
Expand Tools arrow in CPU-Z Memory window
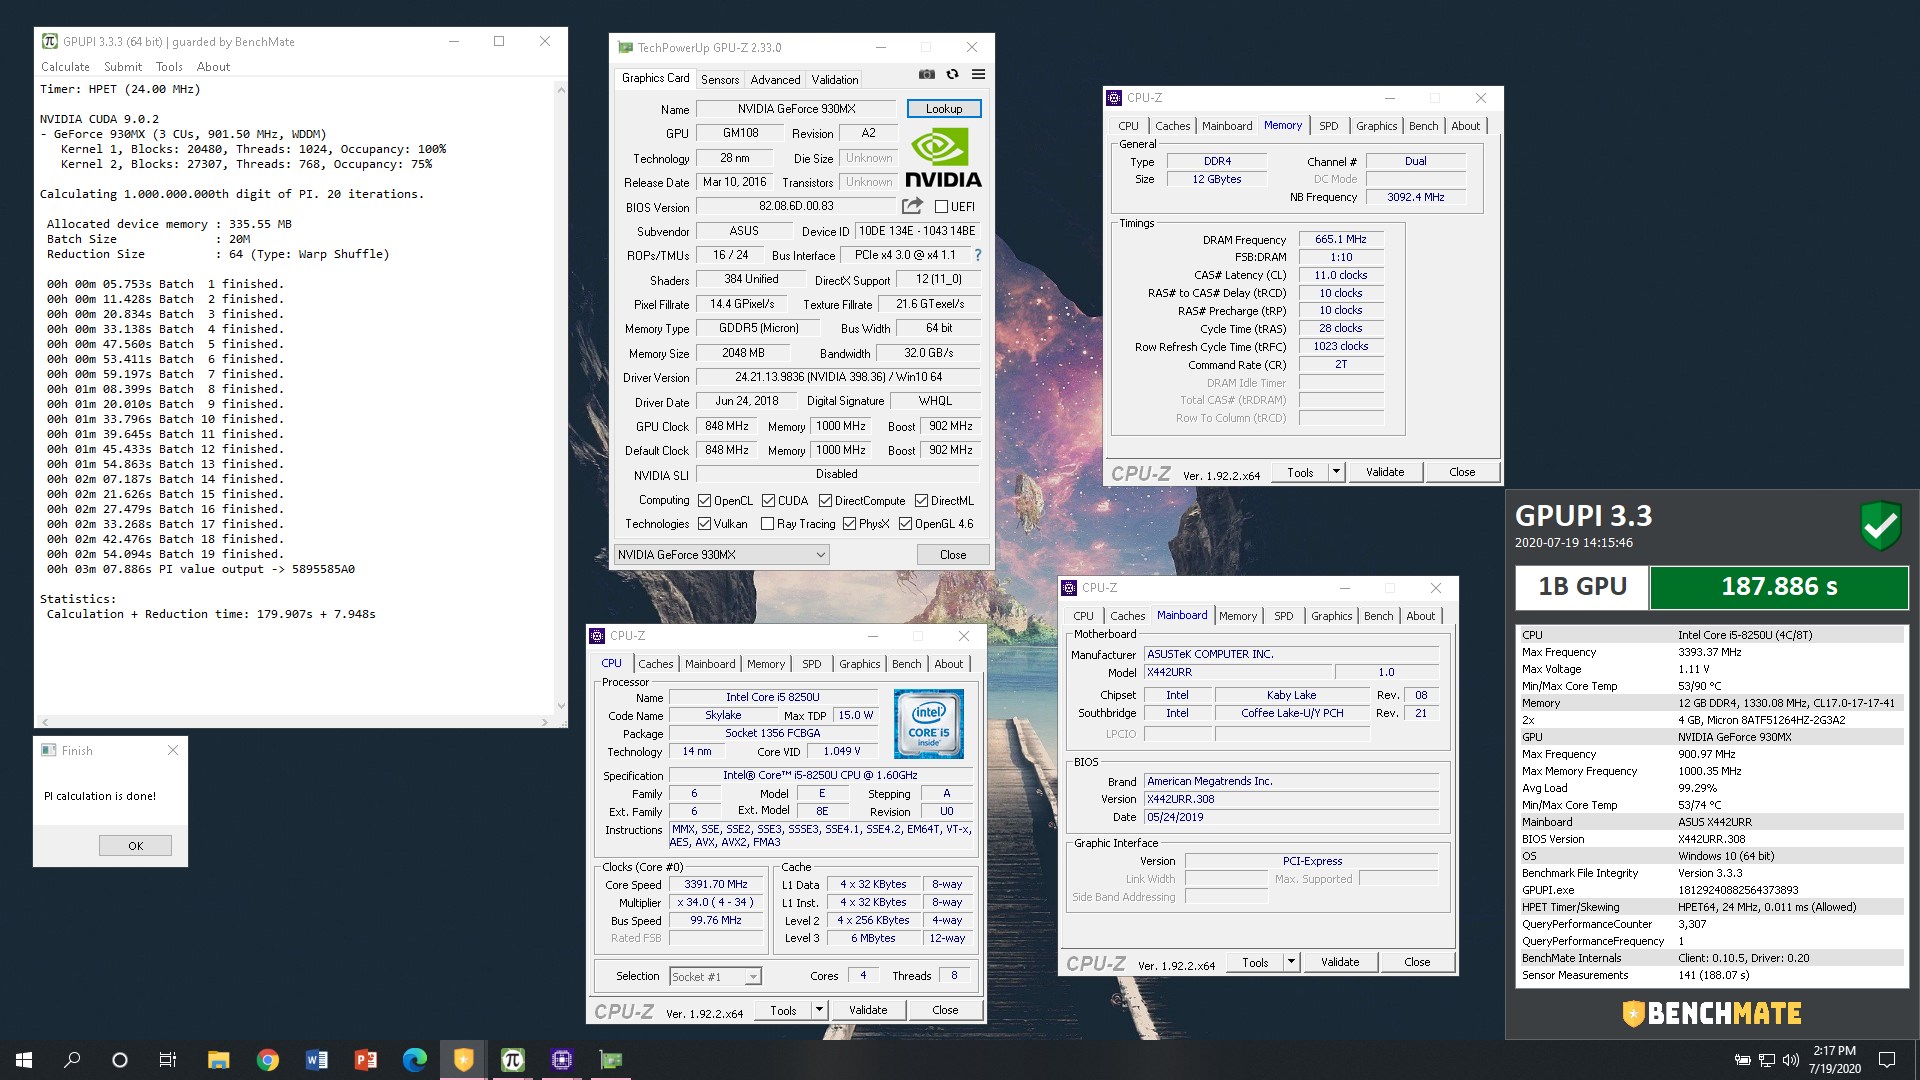pyautogui.click(x=1336, y=472)
